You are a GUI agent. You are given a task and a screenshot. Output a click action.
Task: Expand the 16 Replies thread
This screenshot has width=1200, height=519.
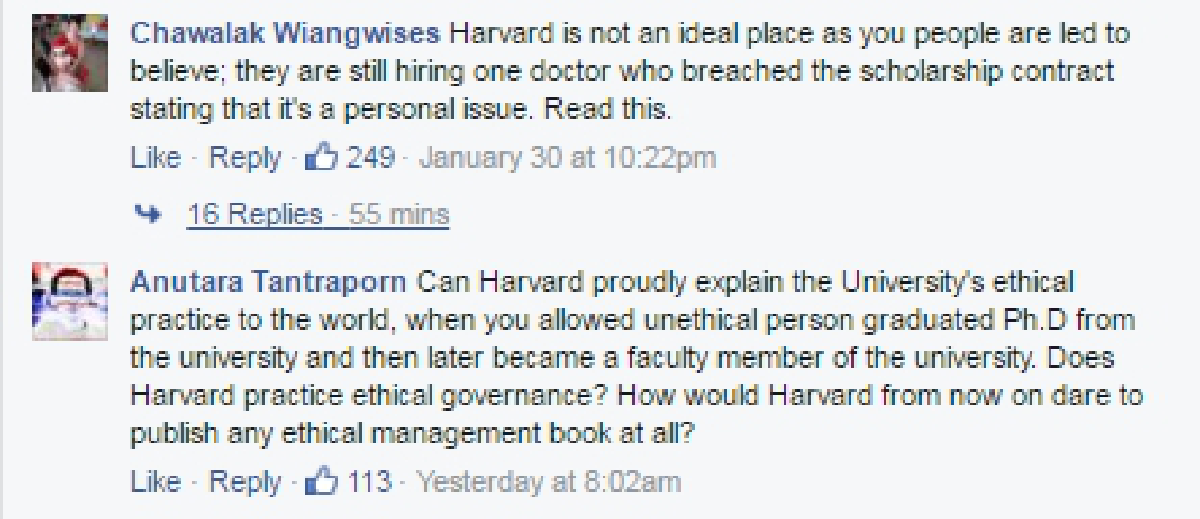click(255, 214)
